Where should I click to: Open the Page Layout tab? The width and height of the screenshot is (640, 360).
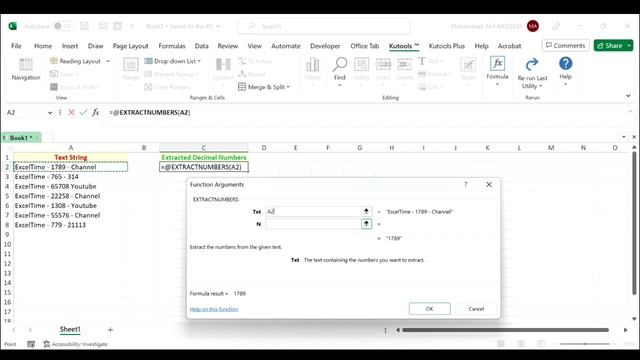(130, 46)
